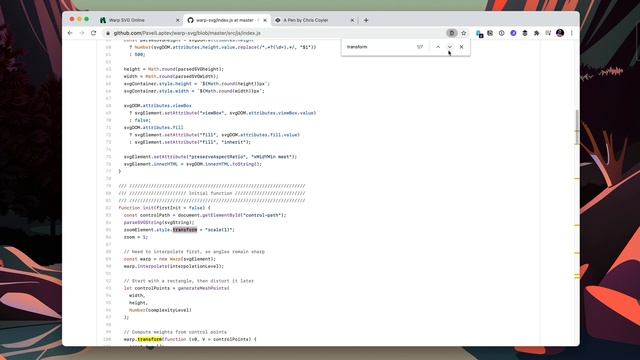Click the "width = Math.round(parsedSVGwidth);" line

pyautogui.click(x=171, y=76)
